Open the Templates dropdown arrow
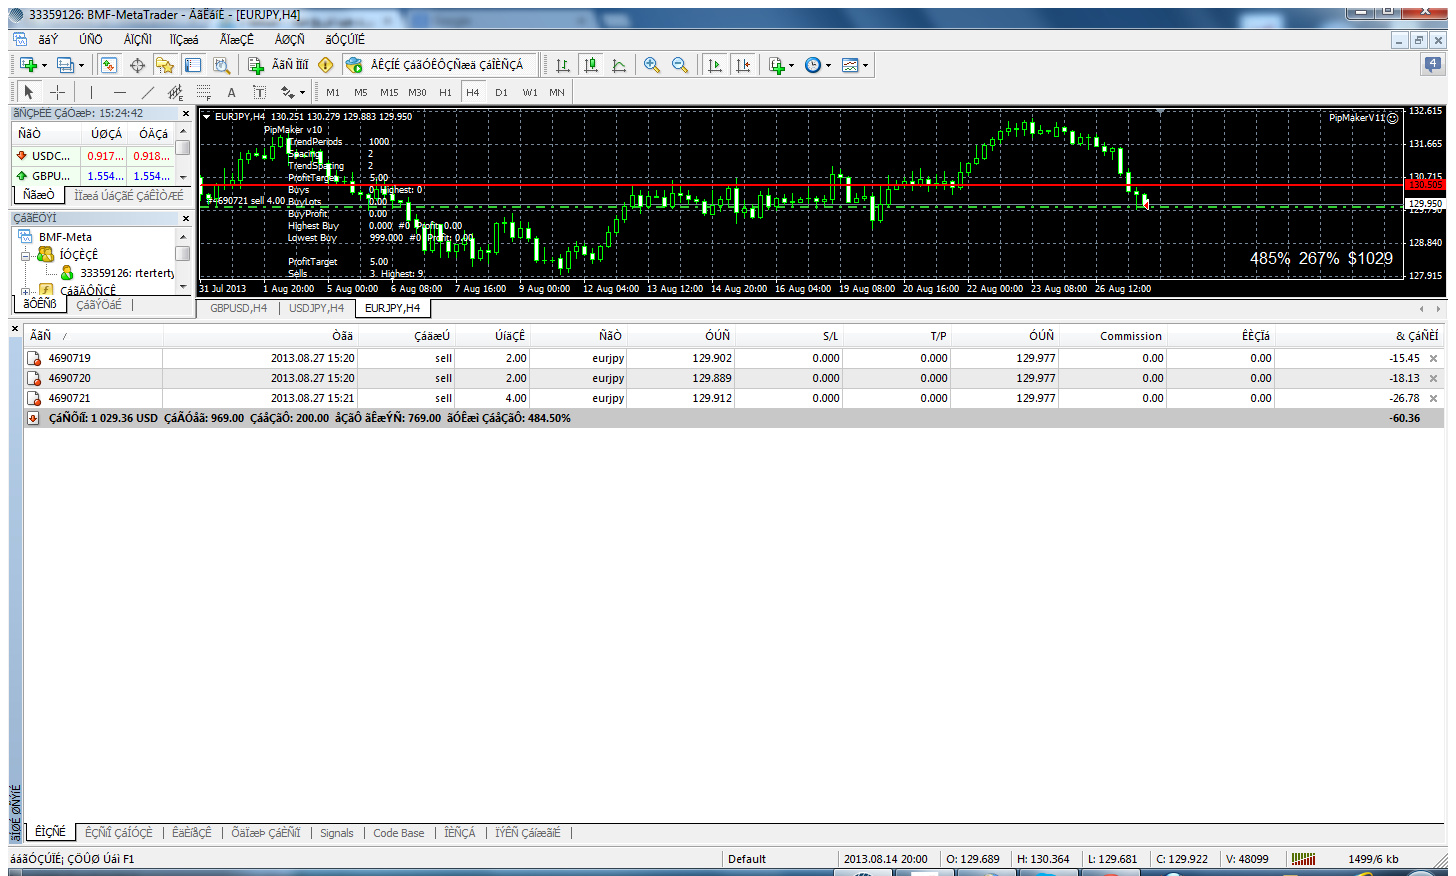Viewport: 1456px width, 876px height. pyautogui.click(x=865, y=66)
